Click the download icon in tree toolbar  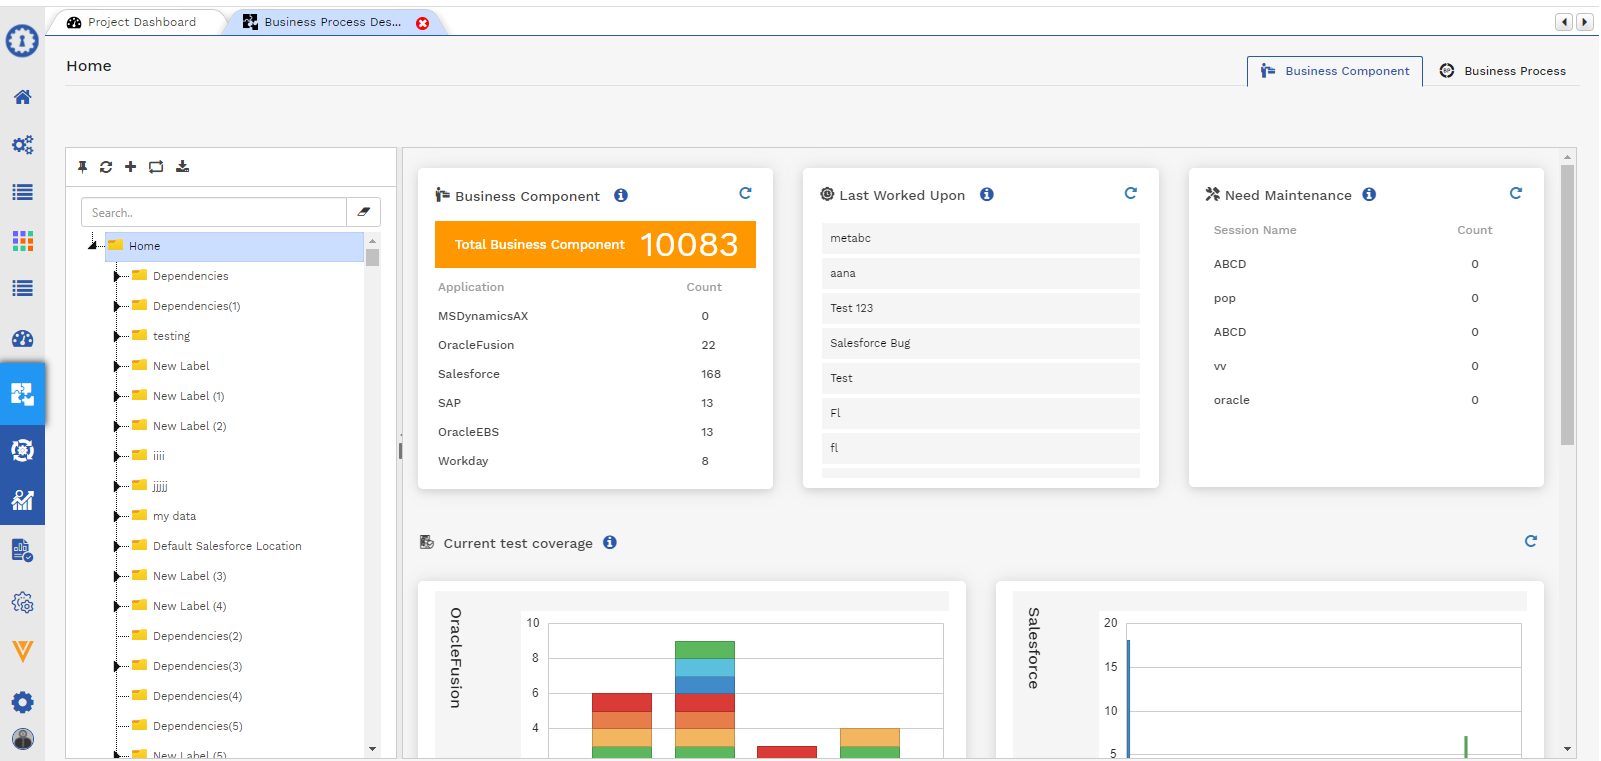pyautogui.click(x=182, y=167)
